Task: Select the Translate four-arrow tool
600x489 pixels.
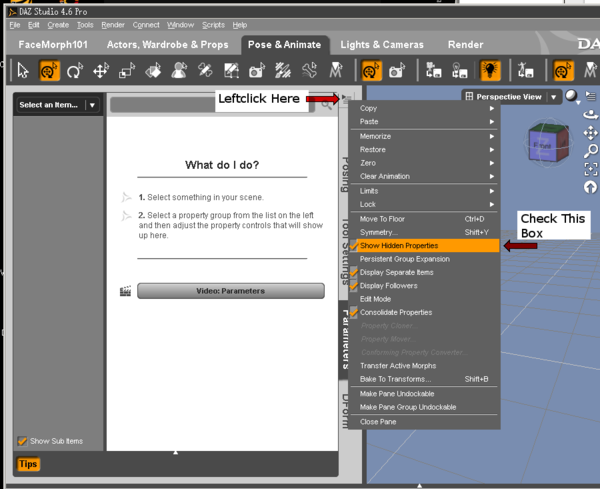Action: click(101, 71)
